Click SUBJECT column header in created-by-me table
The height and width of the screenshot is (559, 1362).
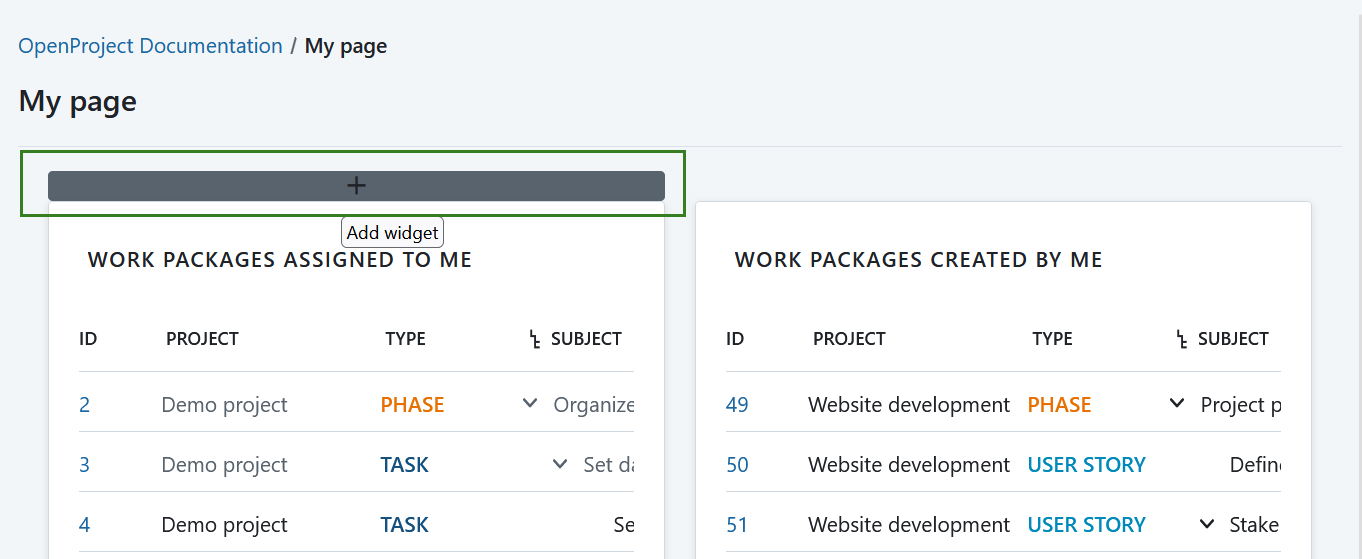pos(1233,339)
